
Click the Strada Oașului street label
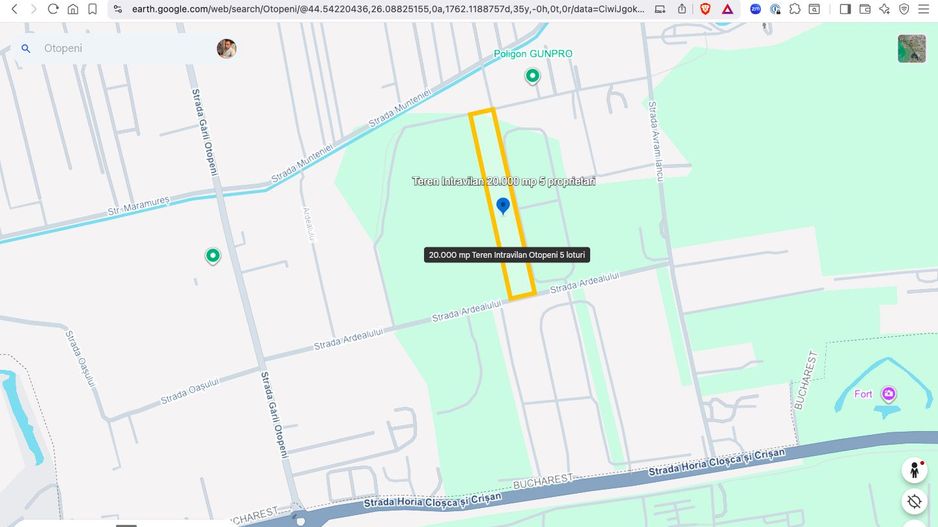pyautogui.click(x=190, y=391)
